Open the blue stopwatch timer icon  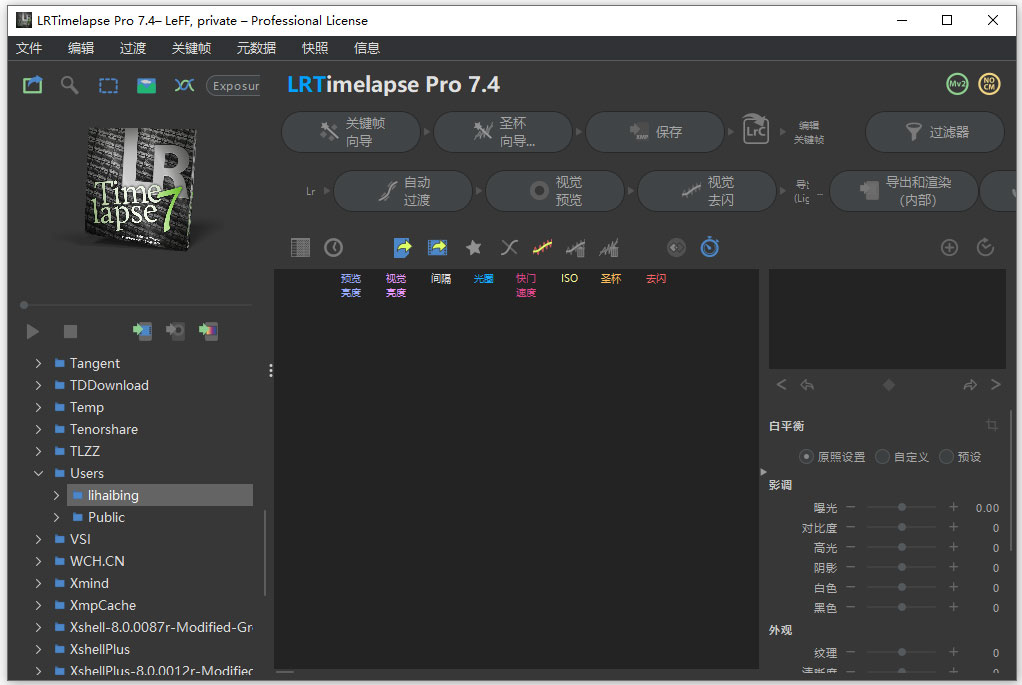pos(709,247)
